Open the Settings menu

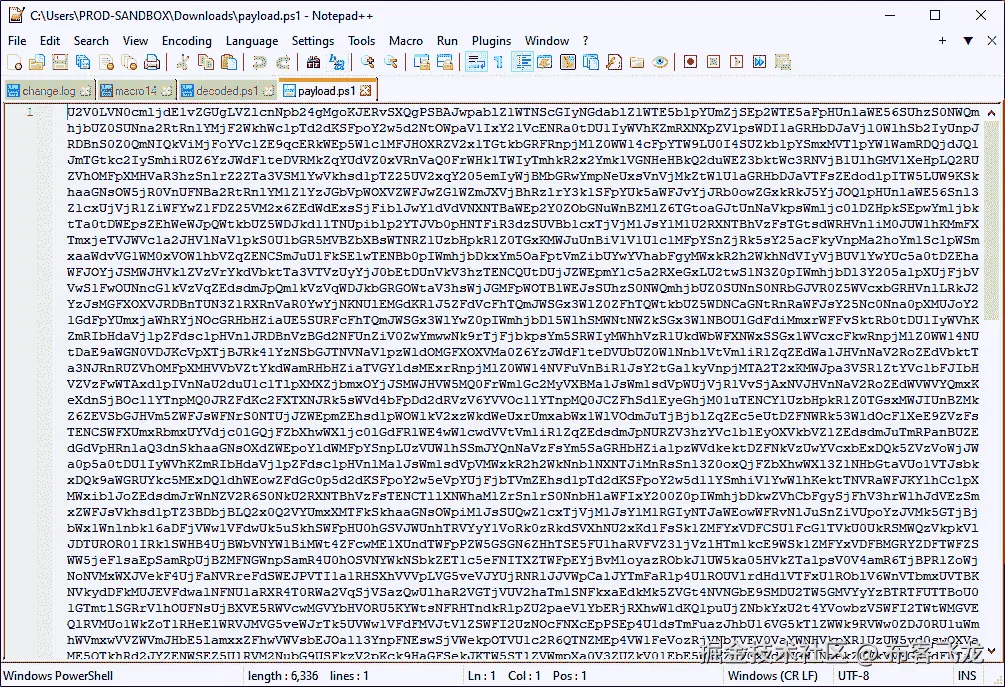click(x=313, y=40)
